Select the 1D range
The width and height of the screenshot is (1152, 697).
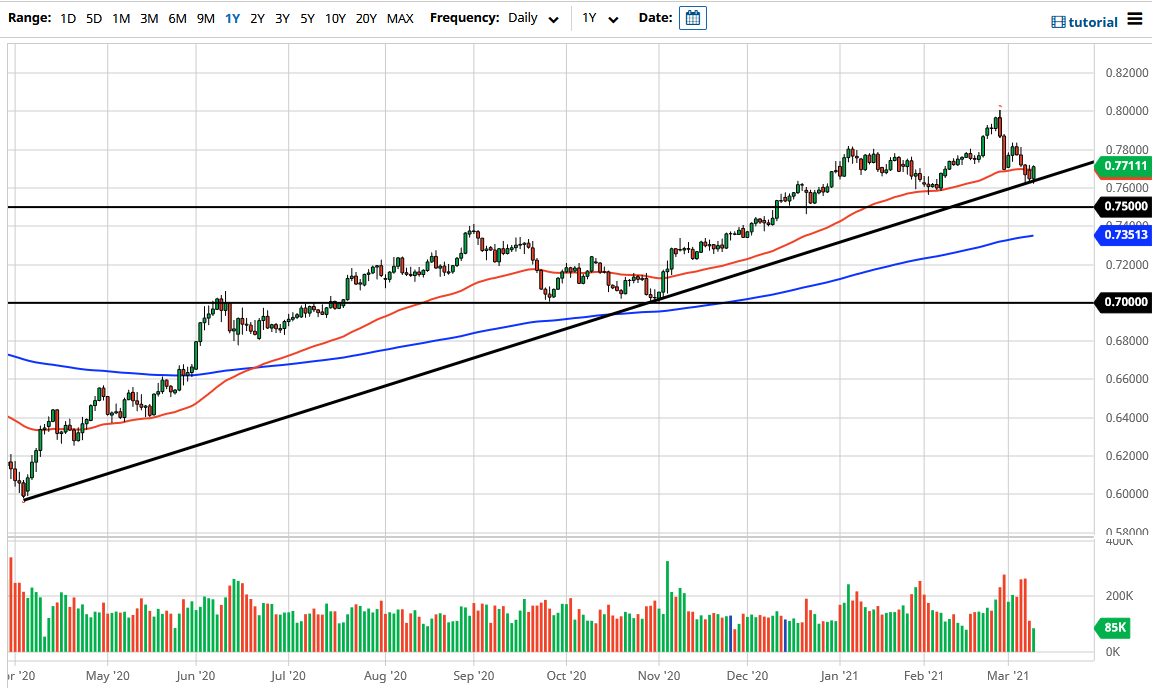[x=68, y=18]
